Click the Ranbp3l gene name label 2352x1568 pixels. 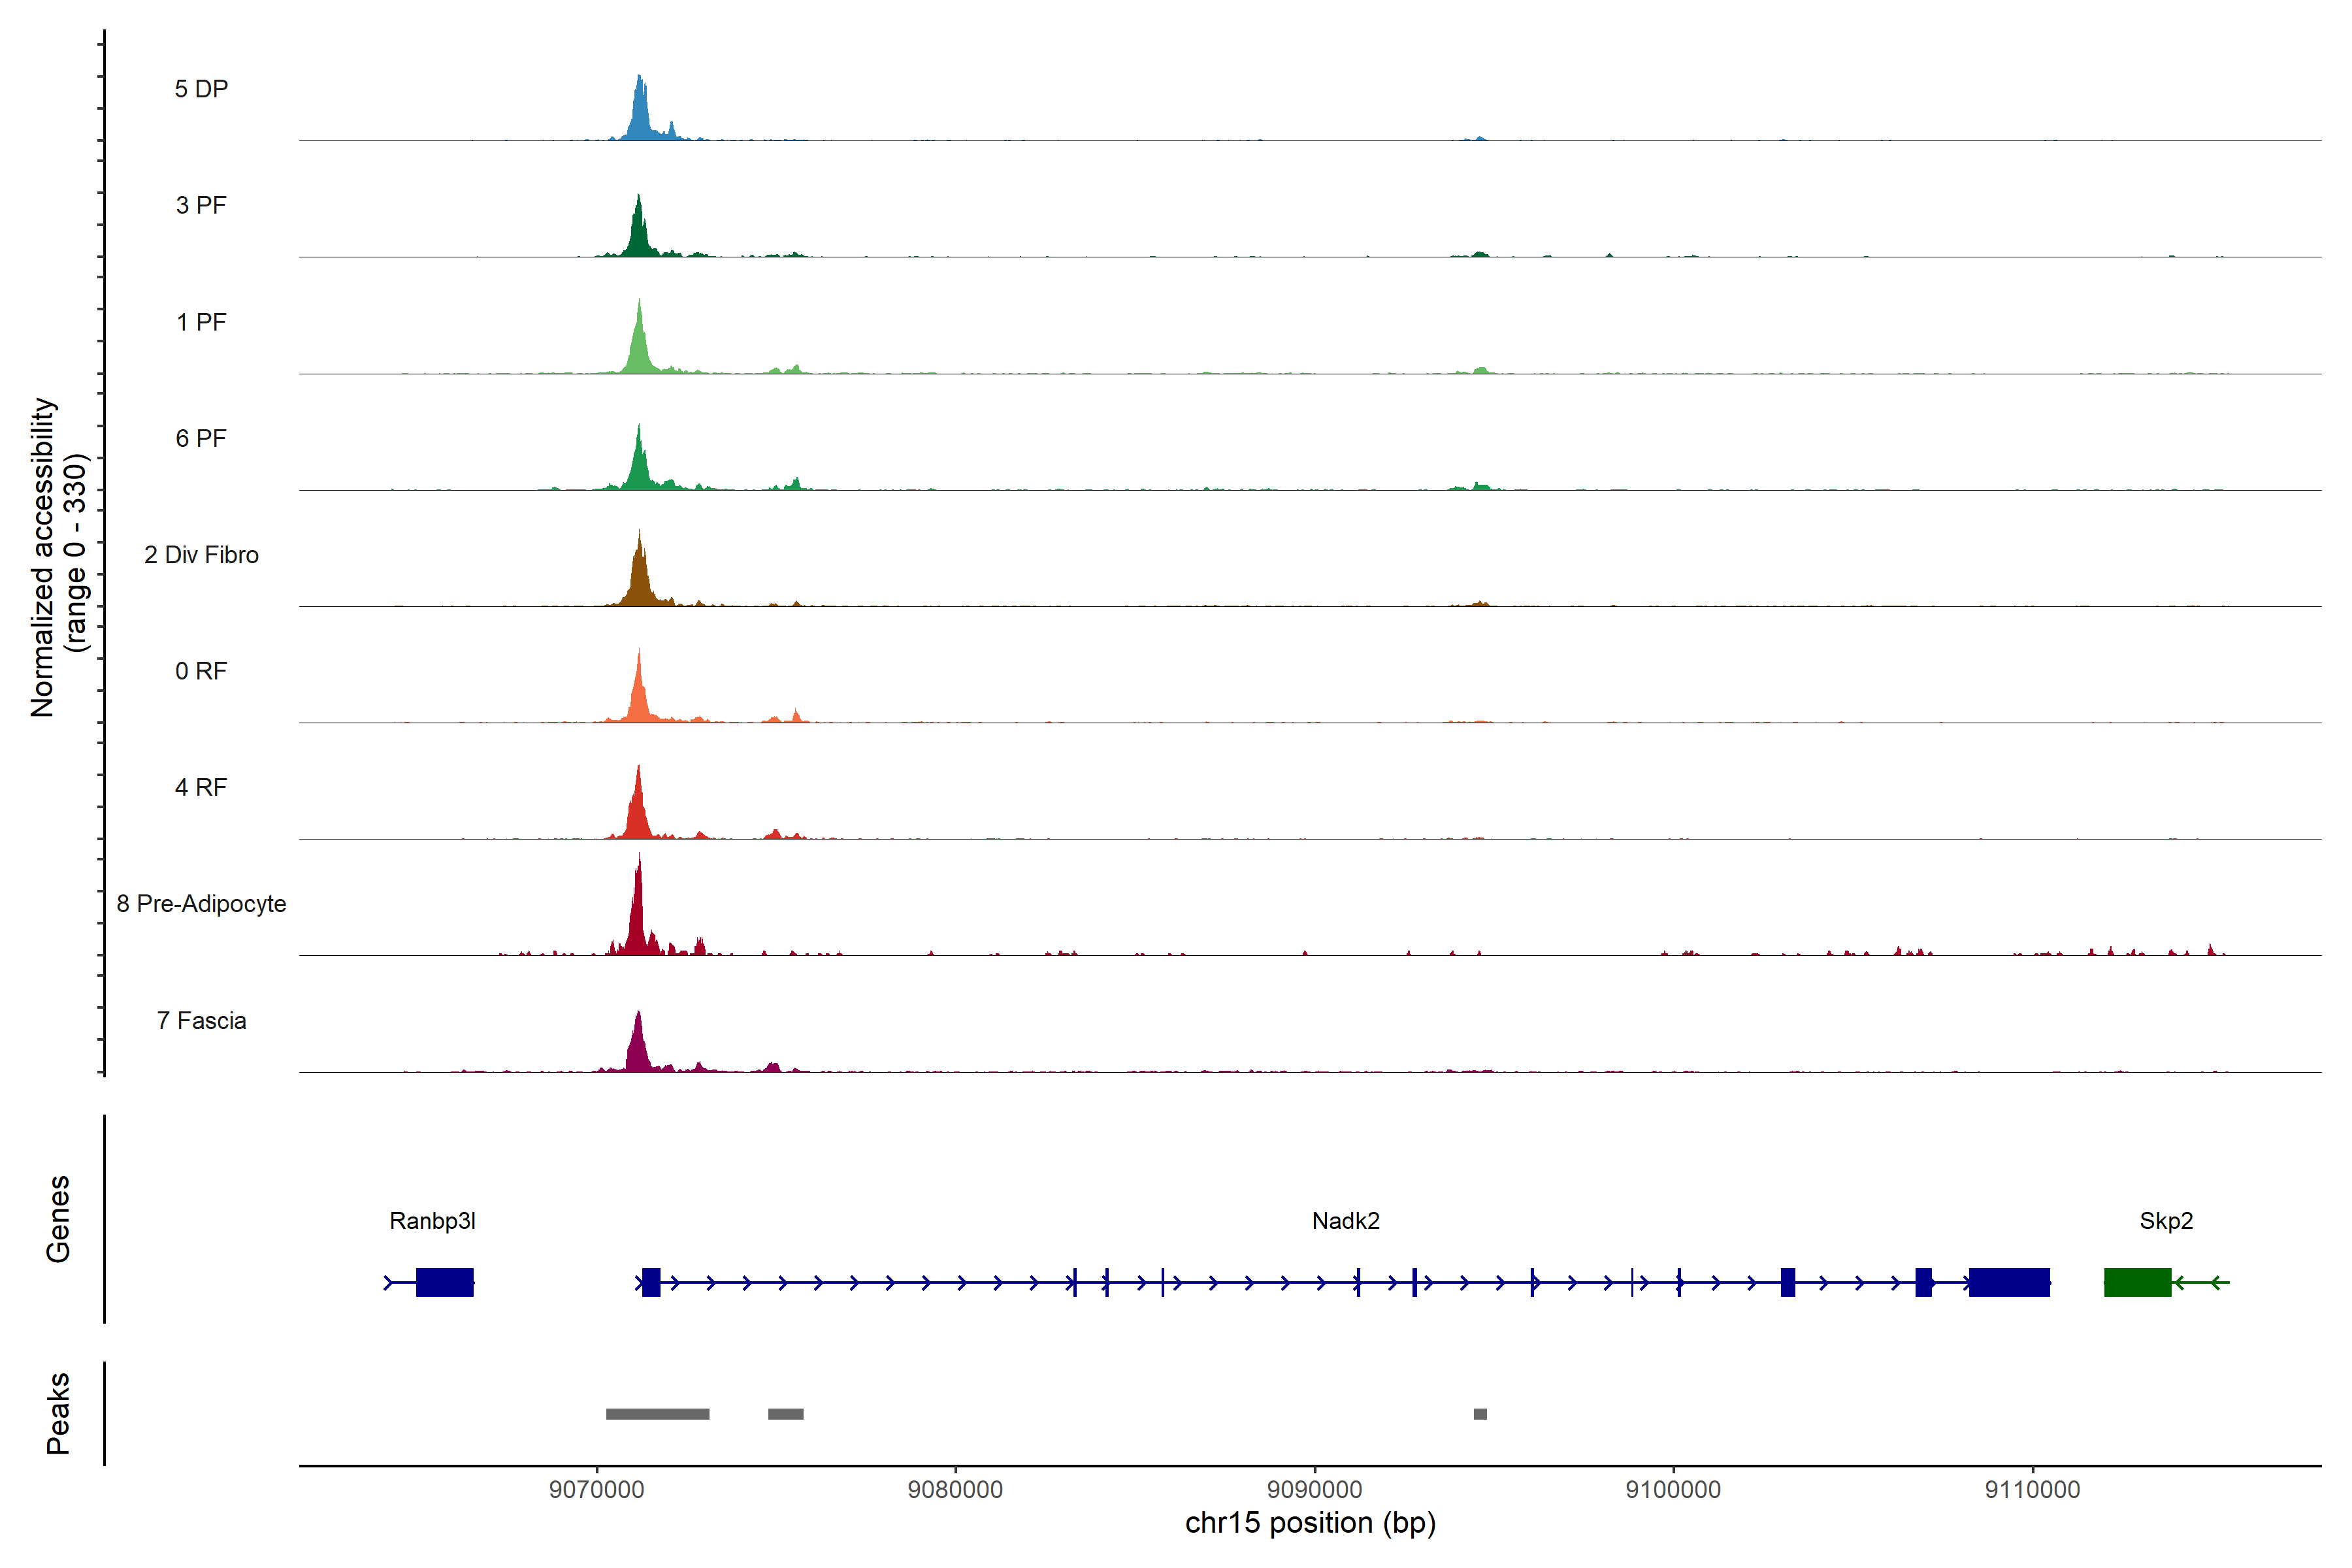tap(432, 1221)
